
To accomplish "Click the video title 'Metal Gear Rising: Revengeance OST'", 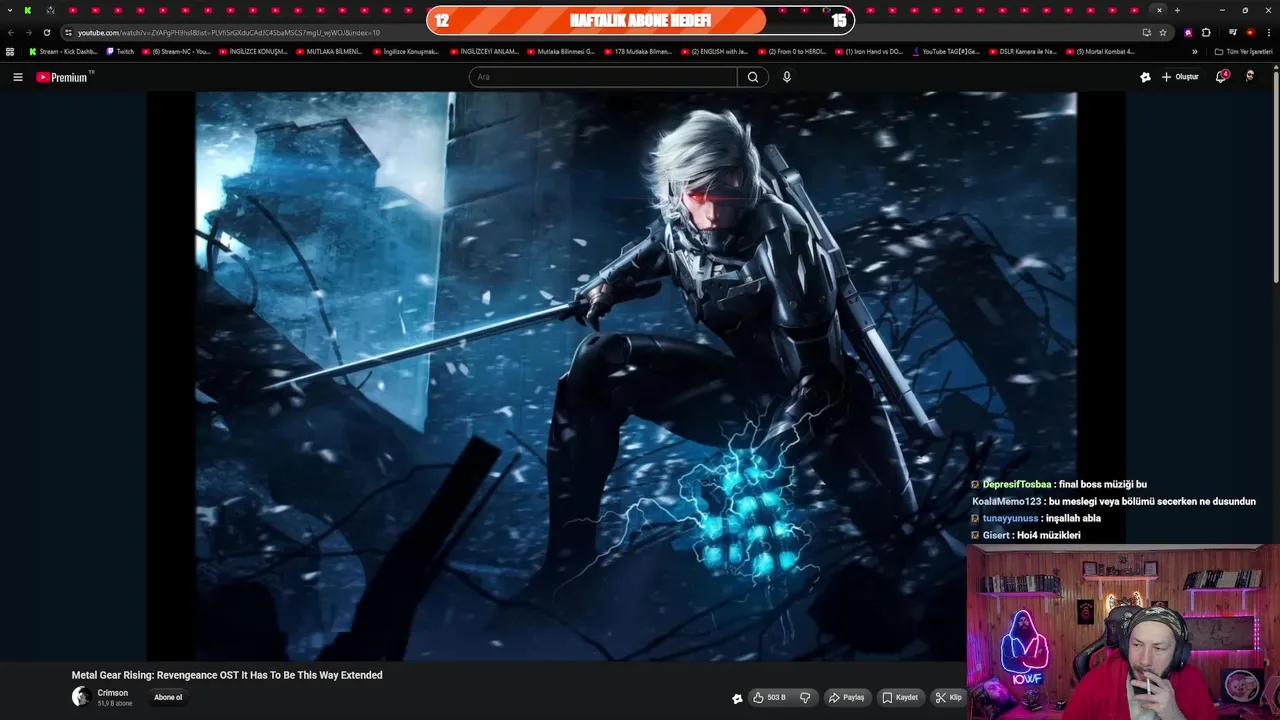I will pos(227,675).
